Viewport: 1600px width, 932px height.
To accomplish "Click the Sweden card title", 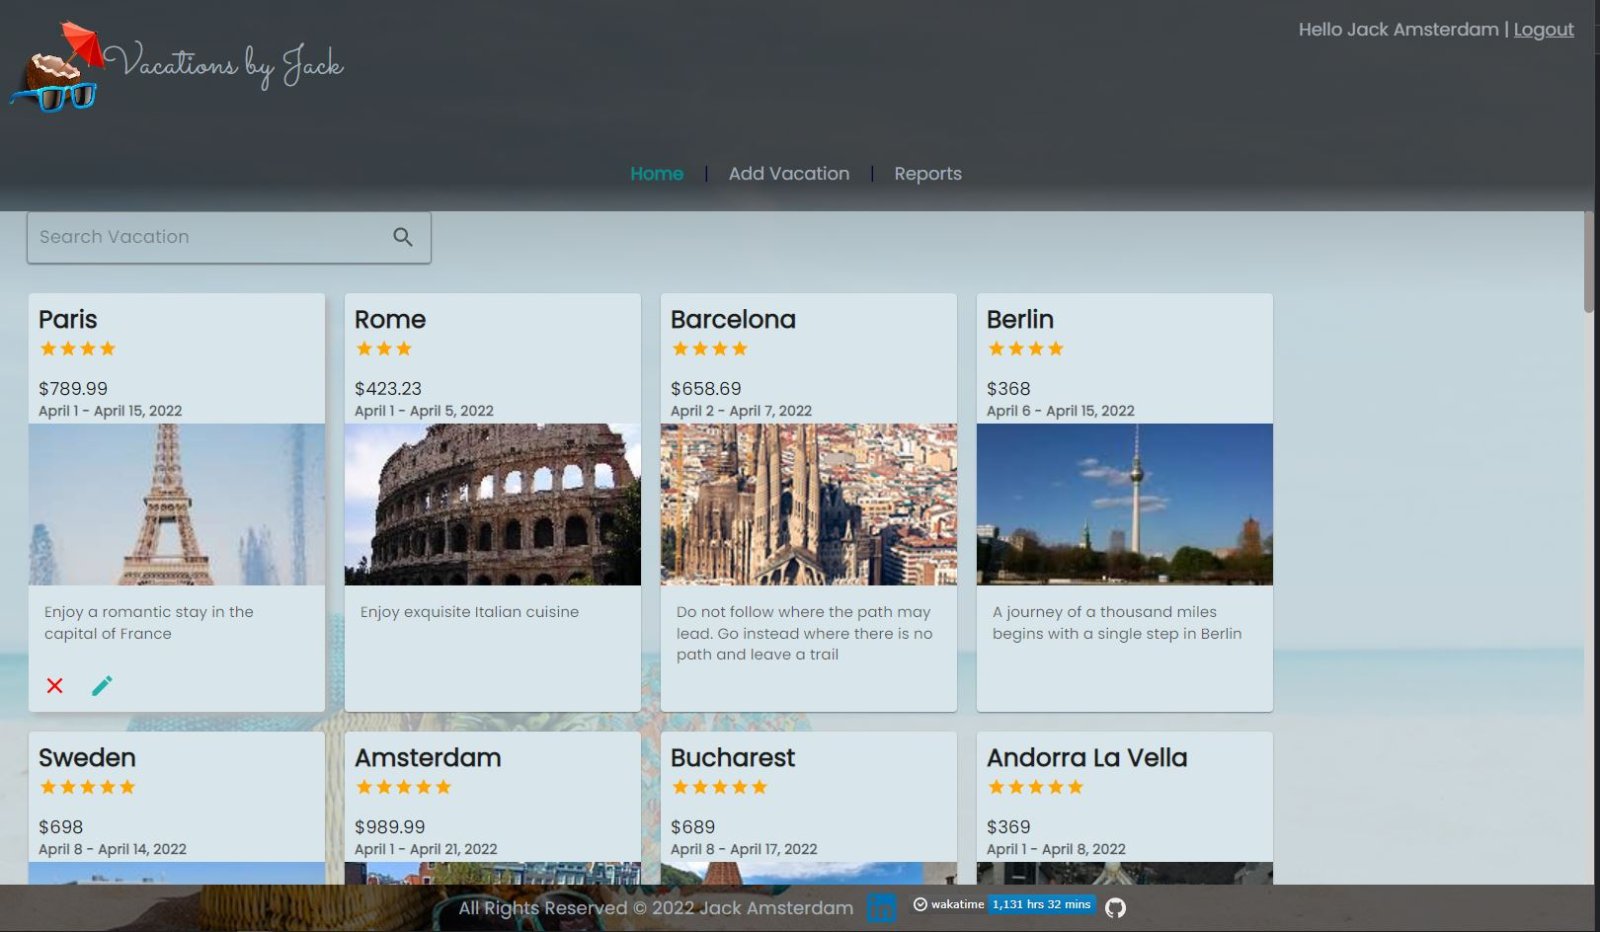I will coord(87,757).
